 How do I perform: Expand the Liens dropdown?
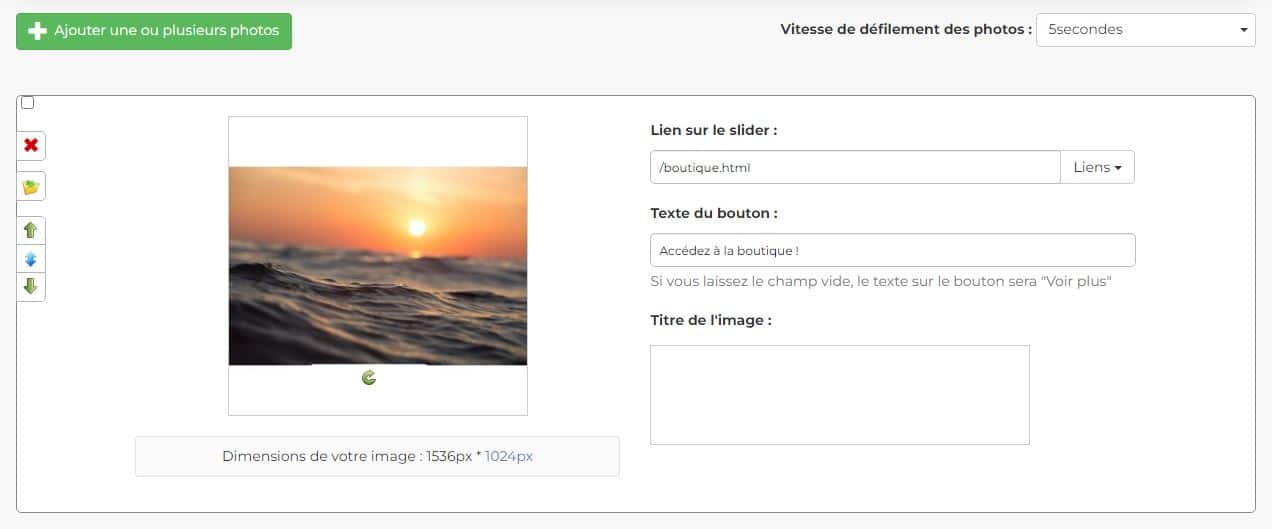1097,167
